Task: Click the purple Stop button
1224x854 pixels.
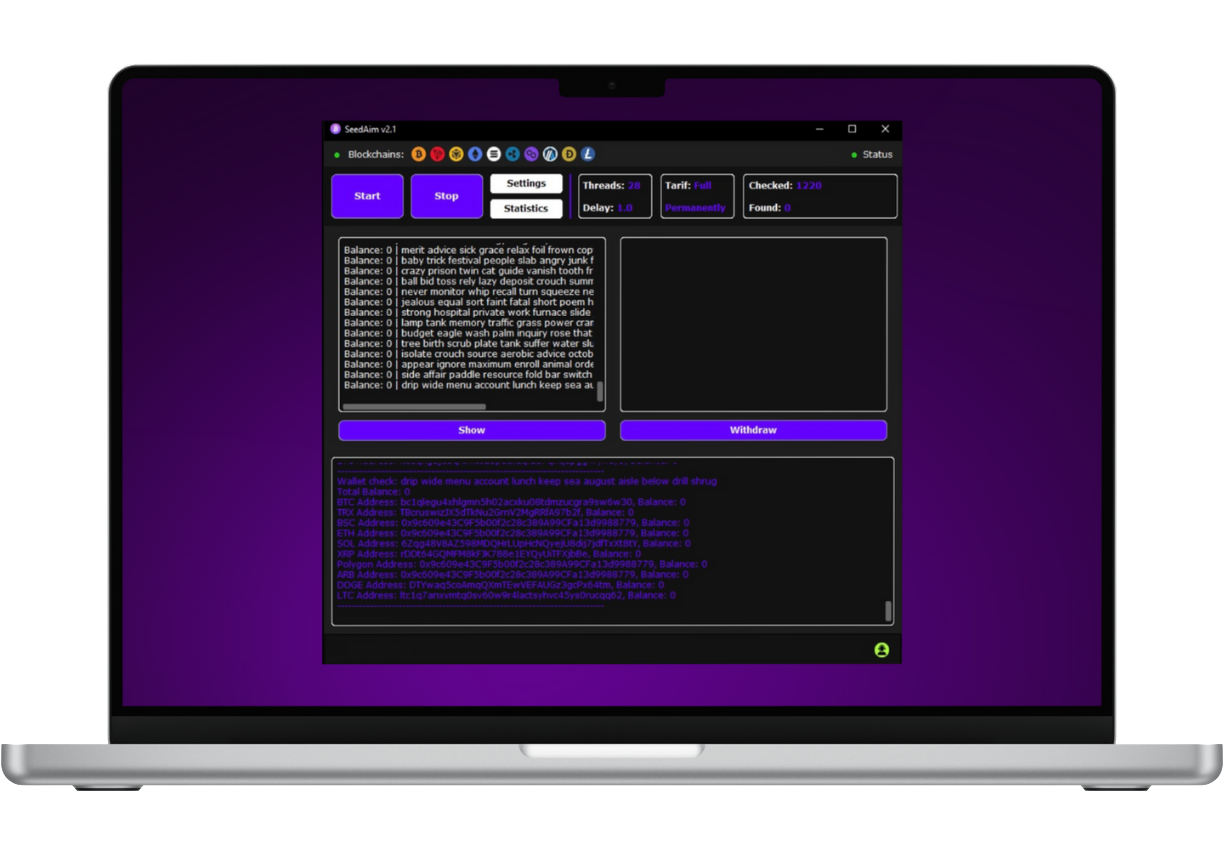Action: point(447,196)
